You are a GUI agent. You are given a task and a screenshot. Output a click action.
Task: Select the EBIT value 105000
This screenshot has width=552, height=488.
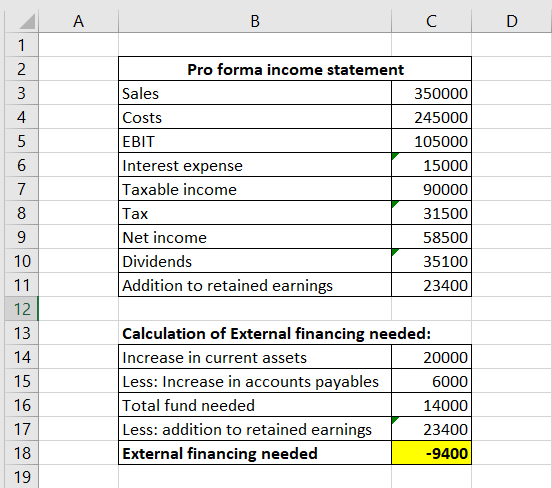pos(431,141)
